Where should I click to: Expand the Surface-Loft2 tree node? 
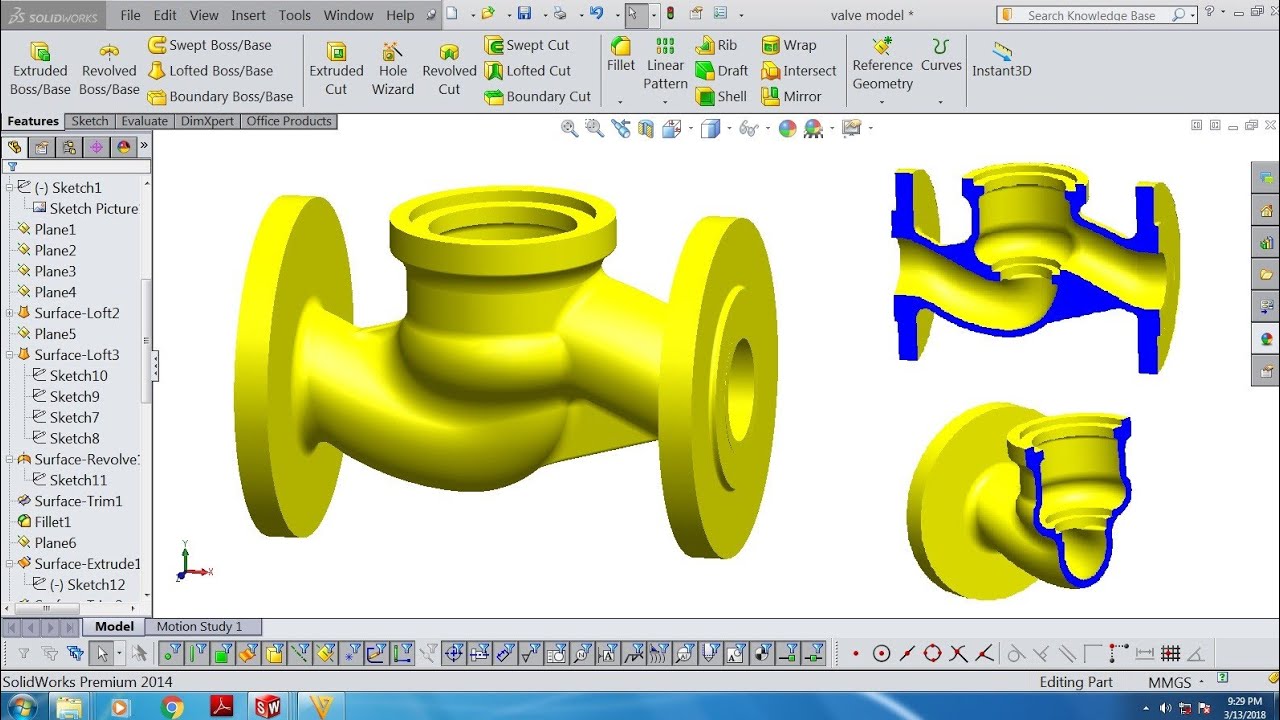[x=10, y=313]
